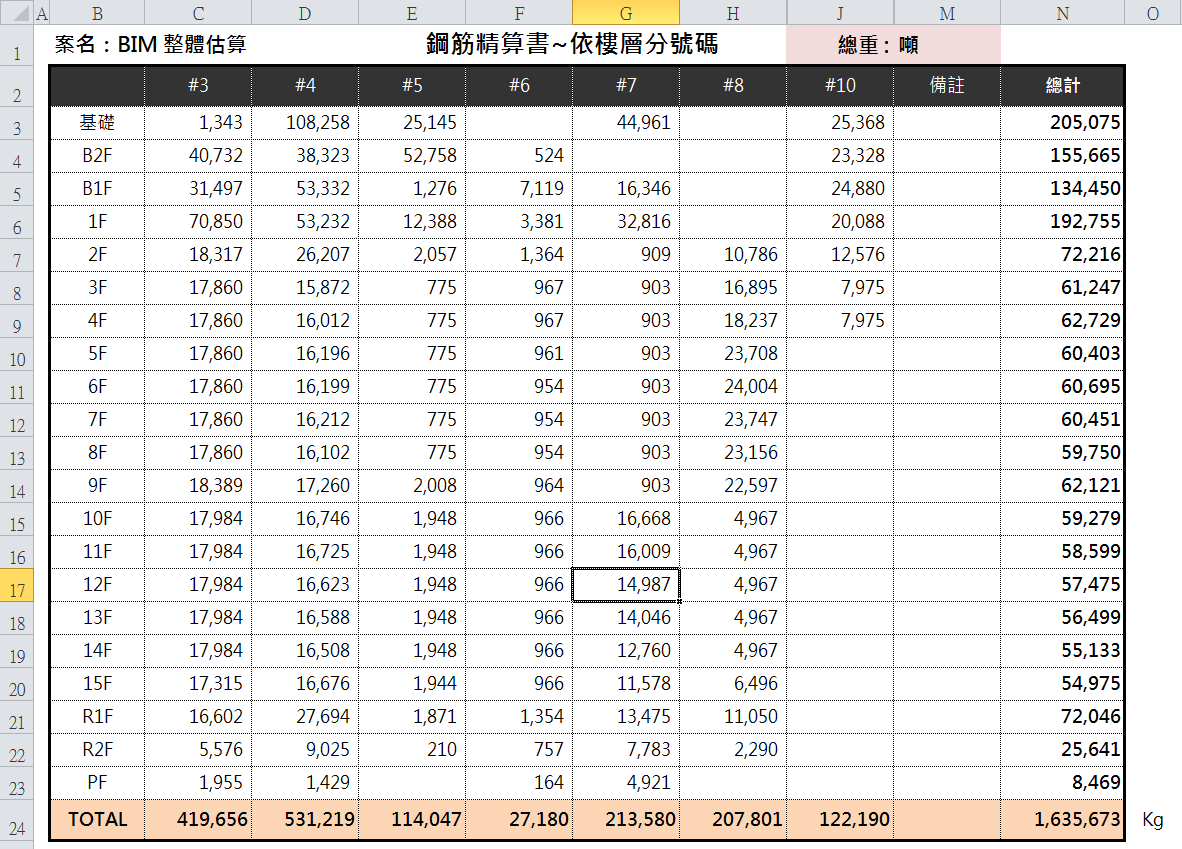This screenshot has width=1182, height=849.
Task: Click the Select All corner button
Action: tap(16, 13)
